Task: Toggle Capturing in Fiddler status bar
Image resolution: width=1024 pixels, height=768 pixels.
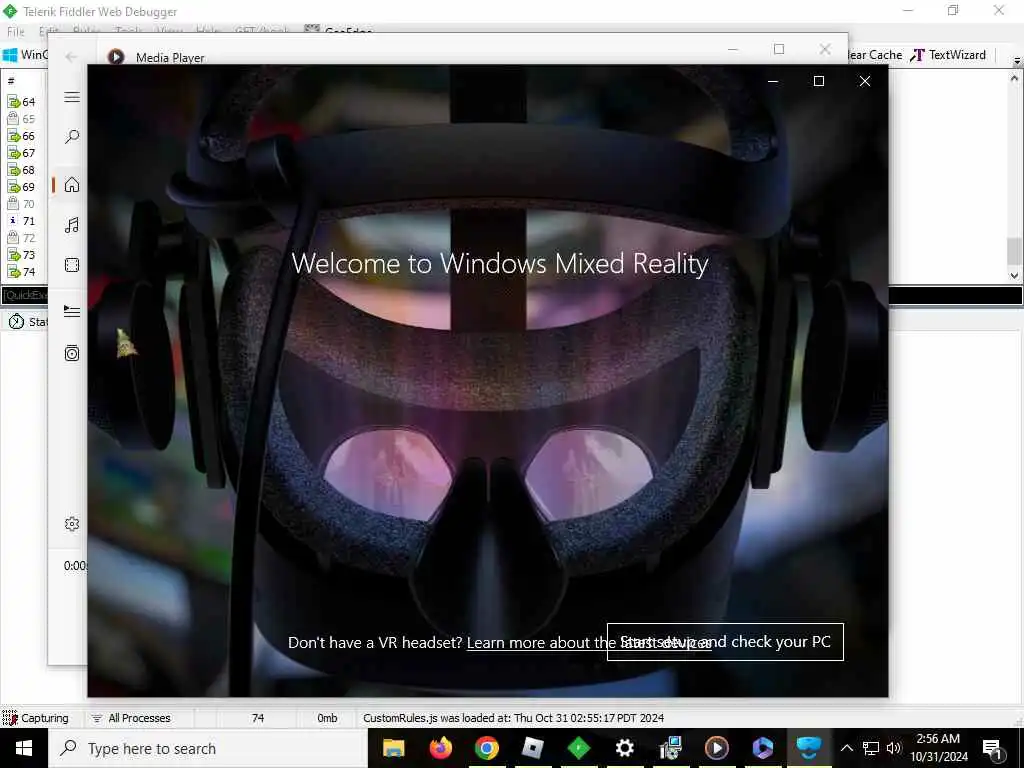Action: coord(36,718)
